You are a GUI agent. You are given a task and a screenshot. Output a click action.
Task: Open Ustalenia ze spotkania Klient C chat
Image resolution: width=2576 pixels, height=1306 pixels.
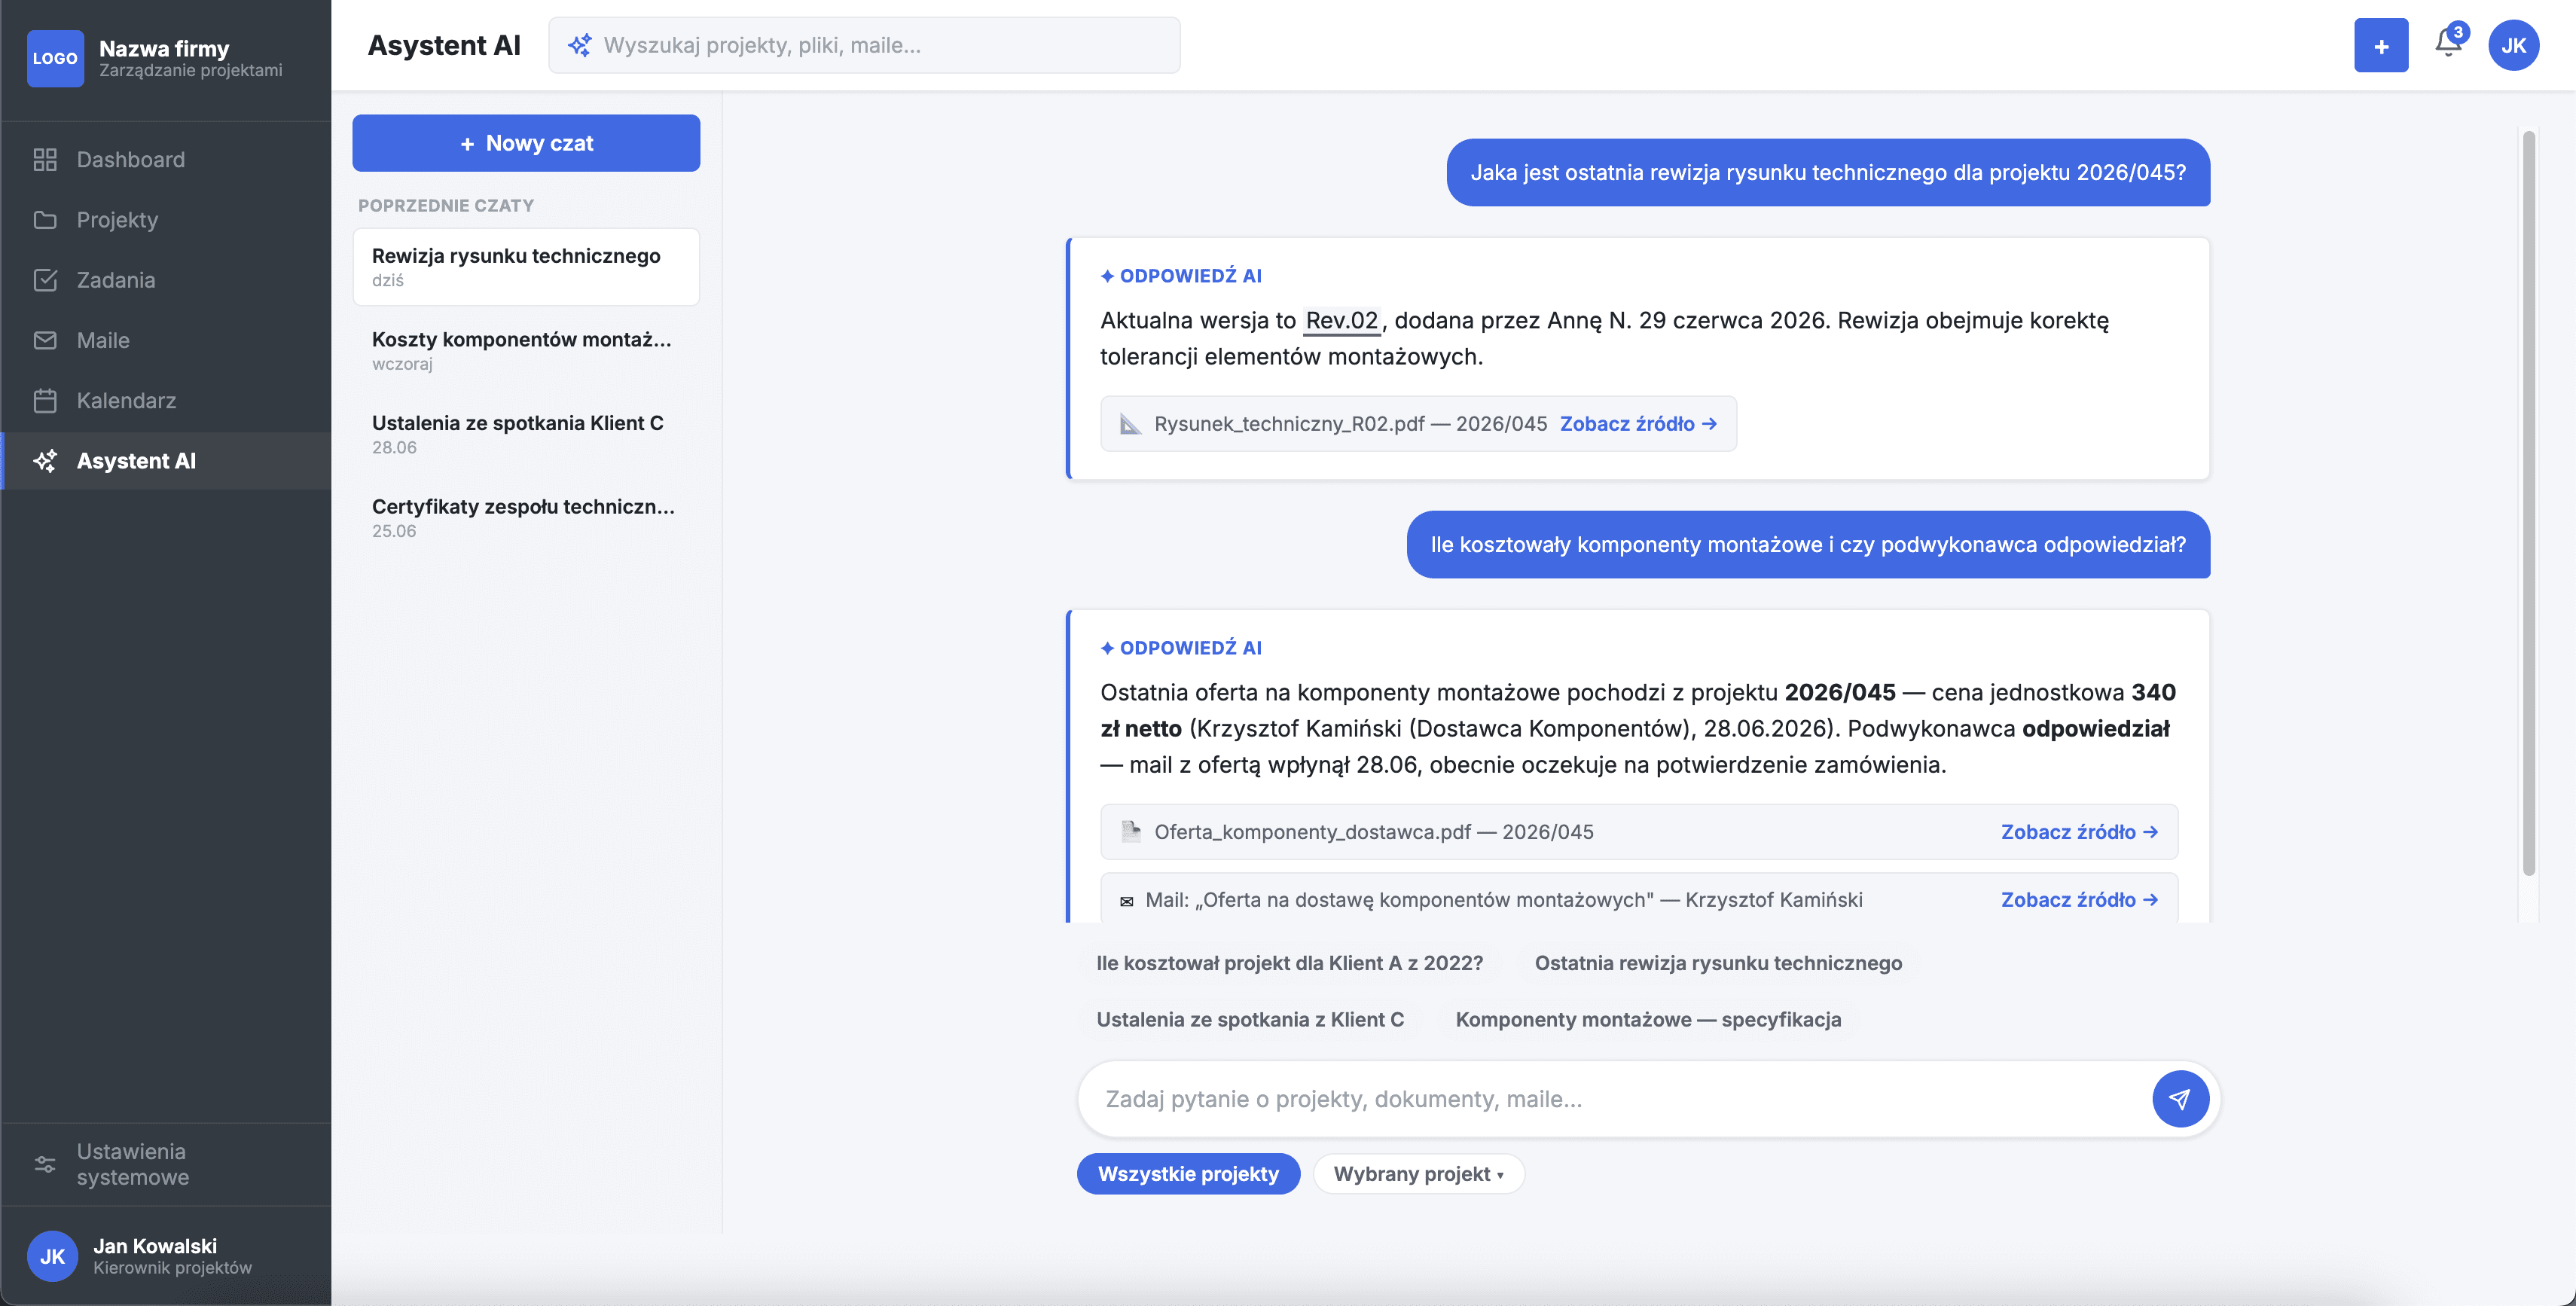click(x=526, y=434)
